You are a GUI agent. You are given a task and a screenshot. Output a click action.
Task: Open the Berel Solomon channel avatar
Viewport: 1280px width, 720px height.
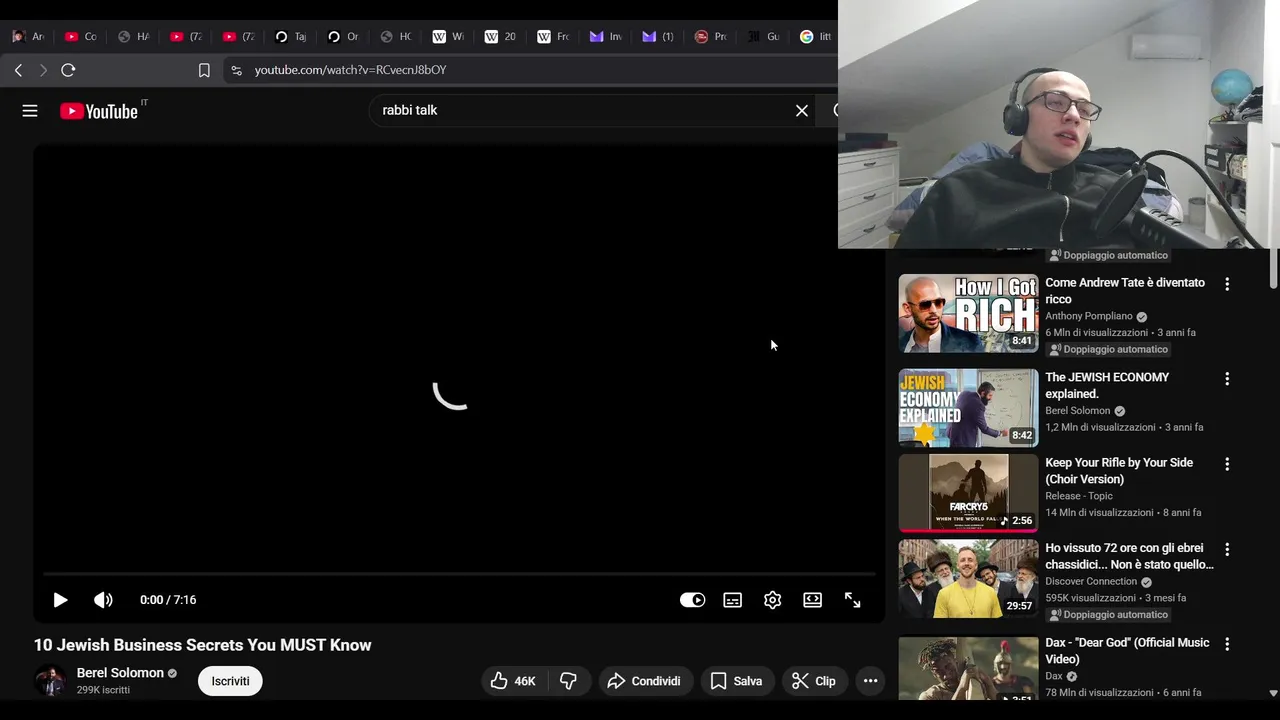pos(50,681)
